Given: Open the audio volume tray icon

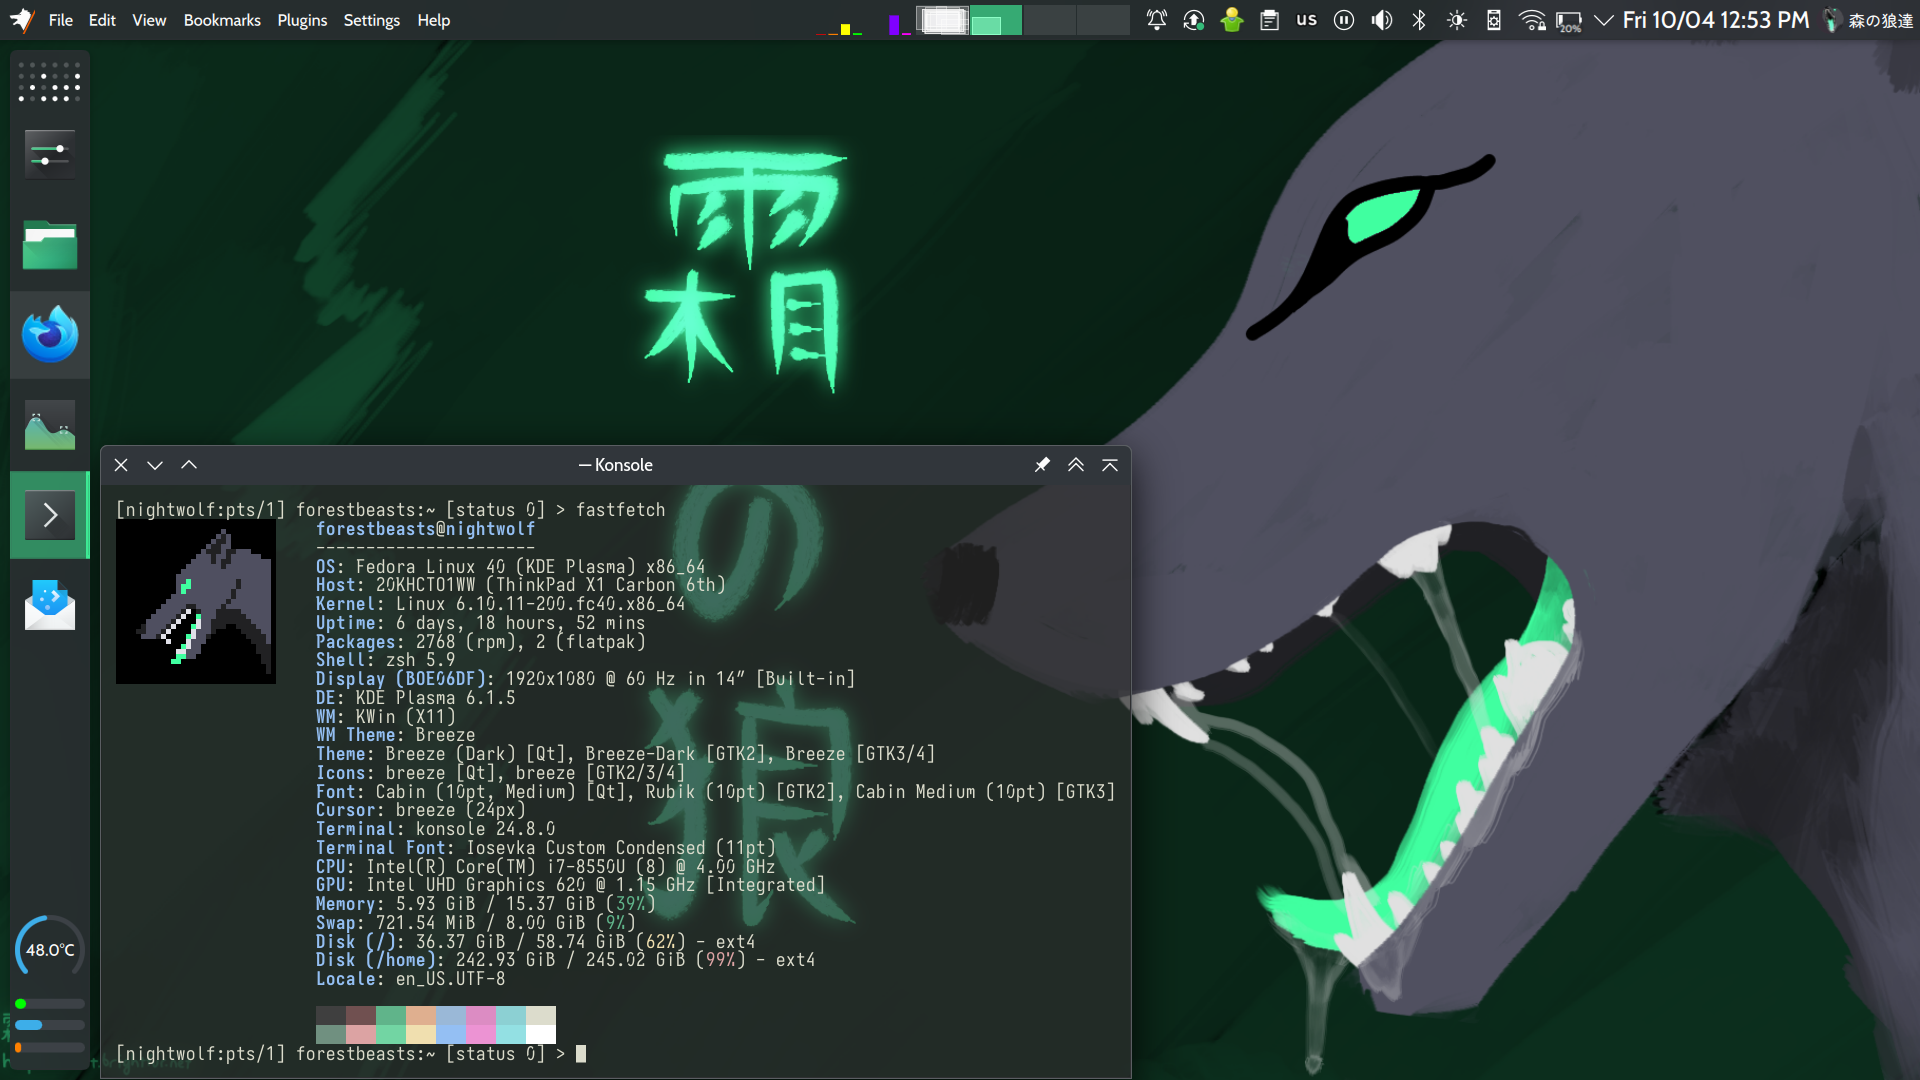Looking at the screenshot, I should 1381,20.
